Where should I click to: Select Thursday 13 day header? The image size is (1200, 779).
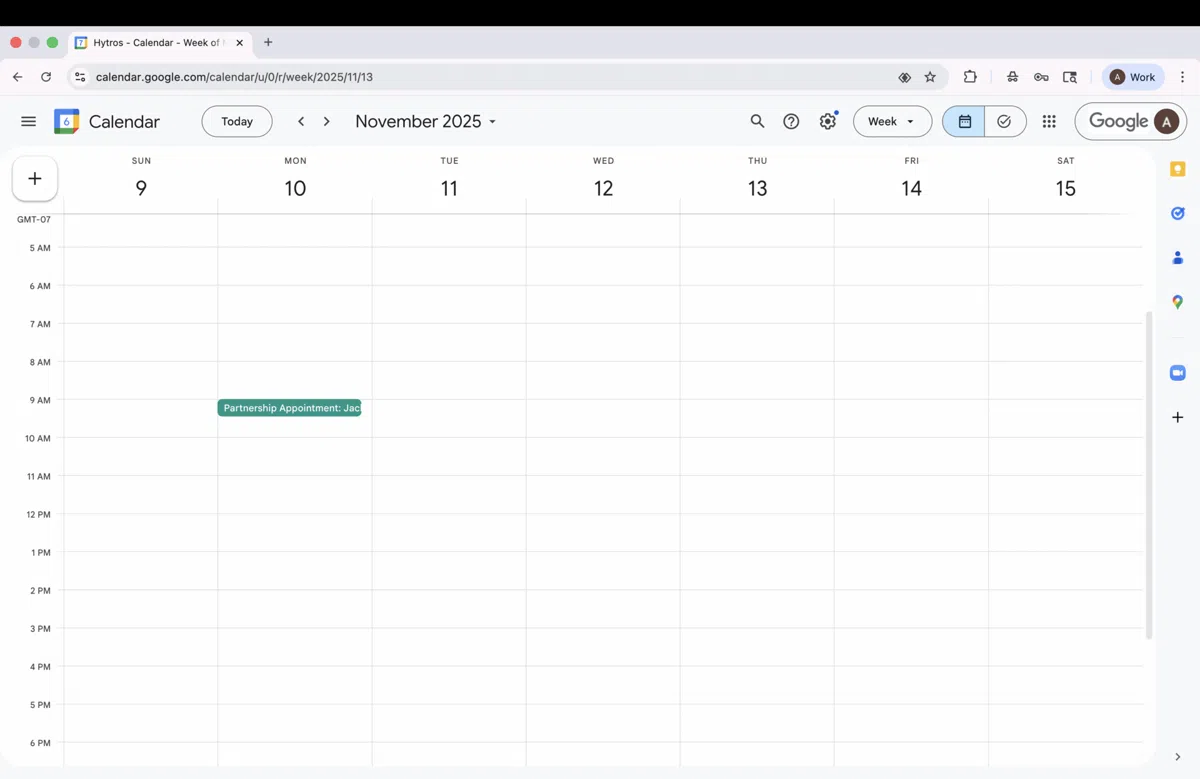(x=757, y=188)
